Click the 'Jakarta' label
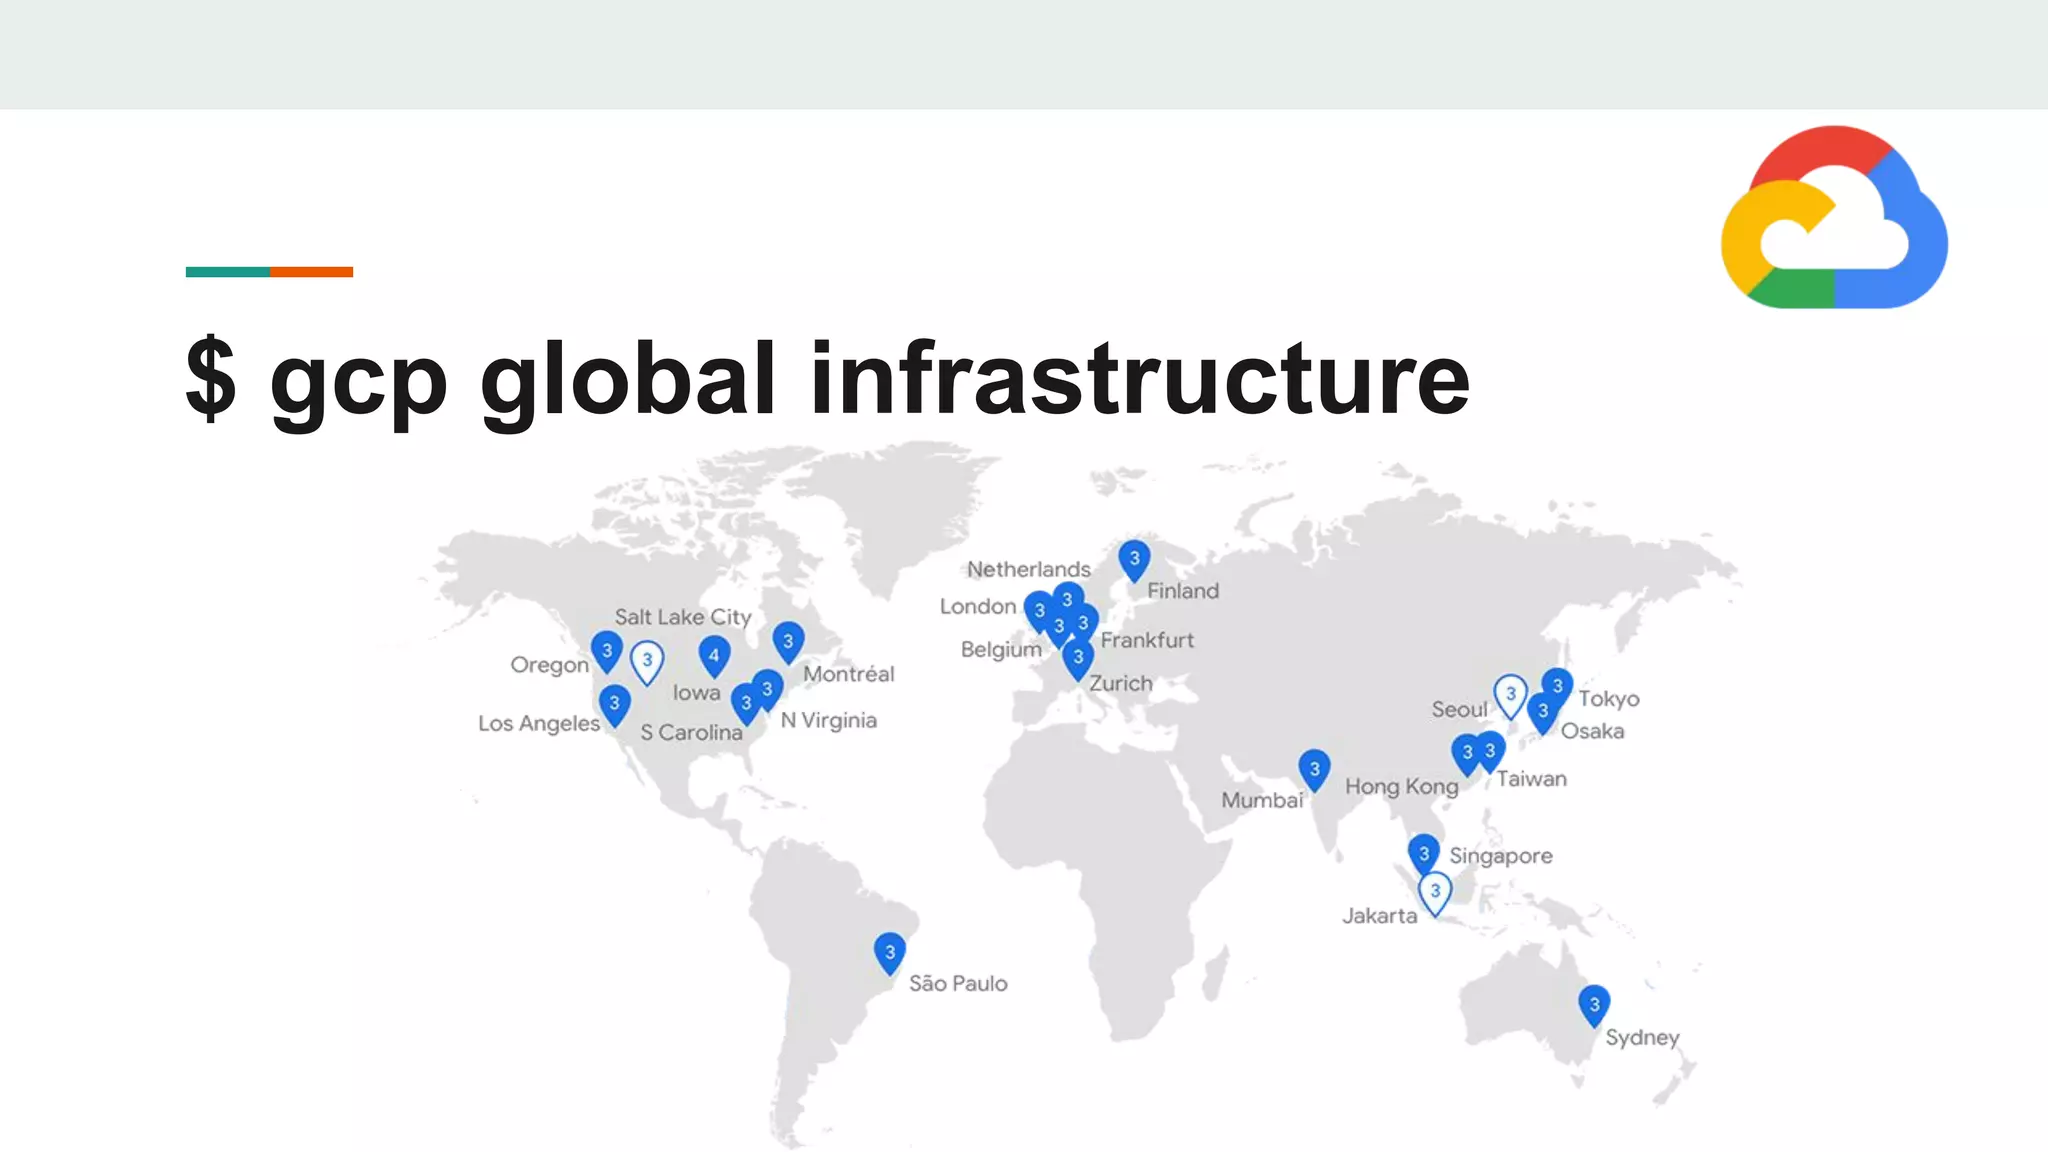Viewport: 2048px width, 1152px height. tap(1380, 917)
